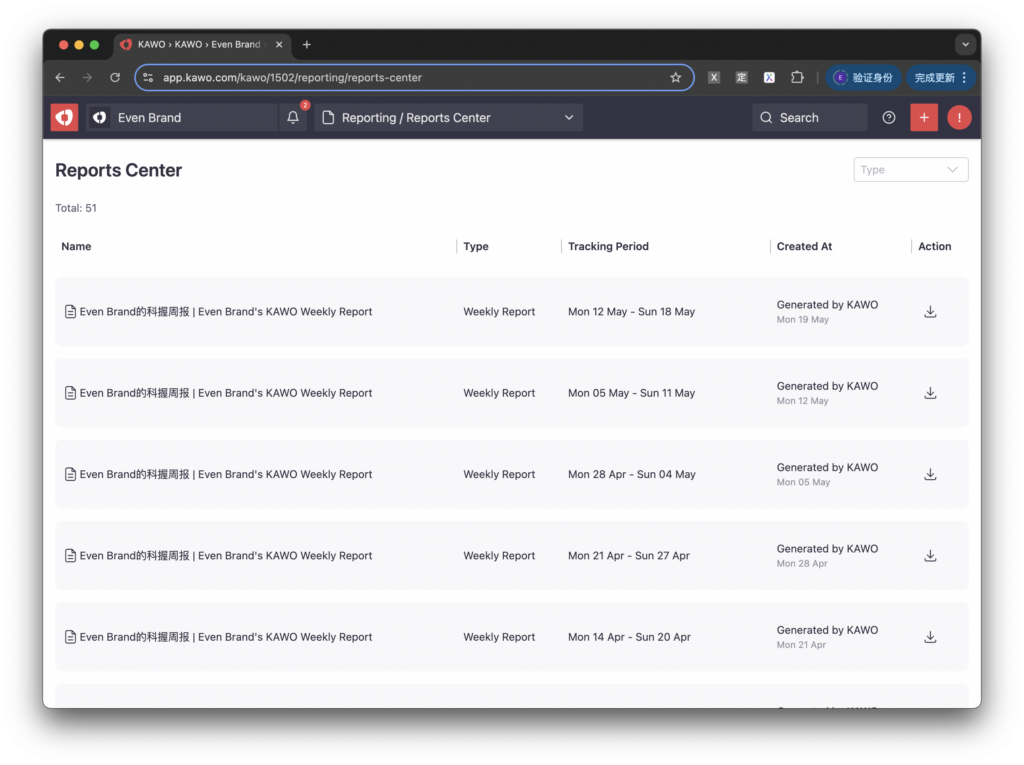Download the 14 Apr - 20 Apr weekly report
The width and height of the screenshot is (1024, 765).
click(x=930, y=637)
